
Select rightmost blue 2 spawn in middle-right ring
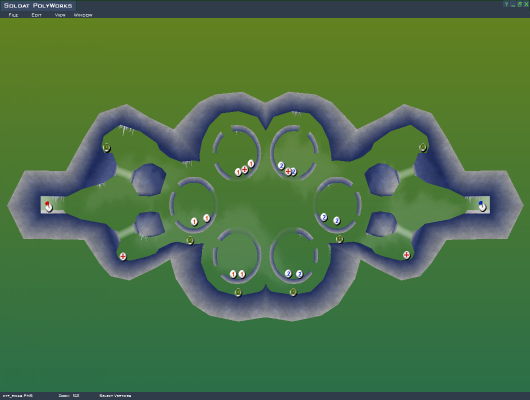point(337,221)
